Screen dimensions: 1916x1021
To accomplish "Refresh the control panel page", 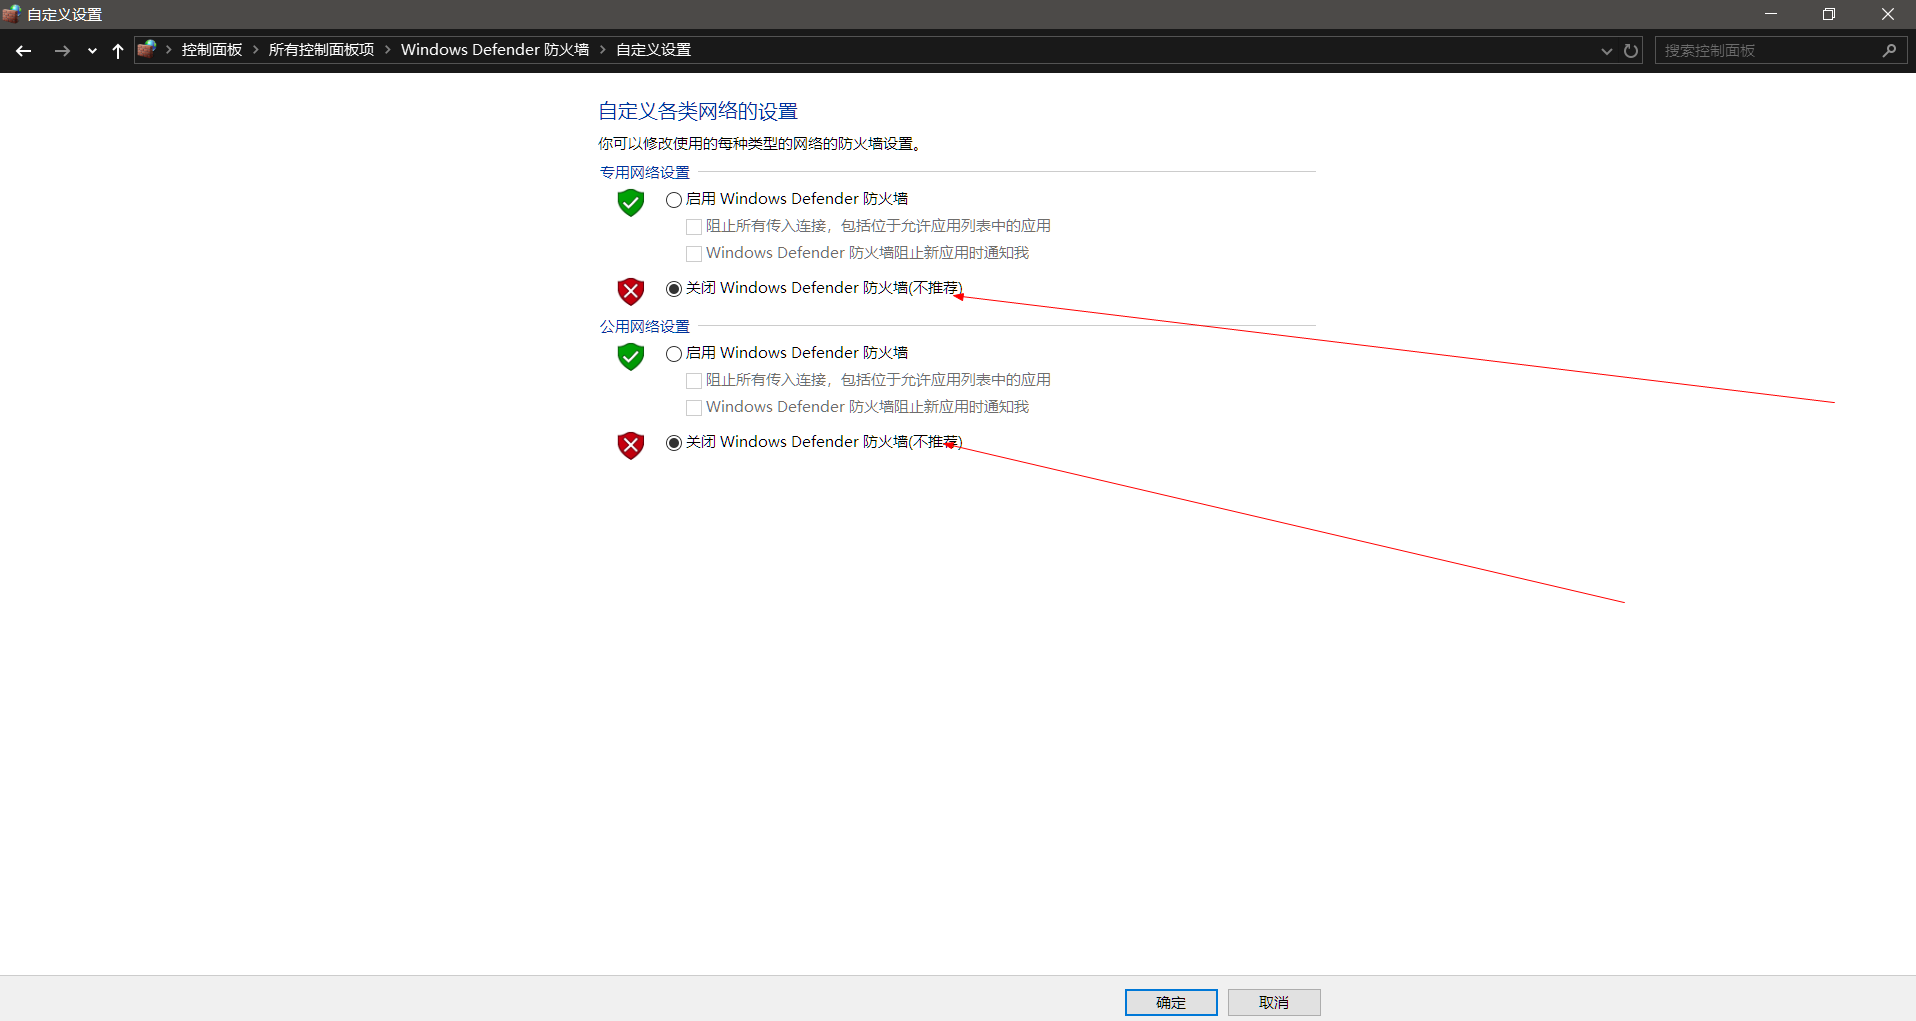I will pos(1631,51).
